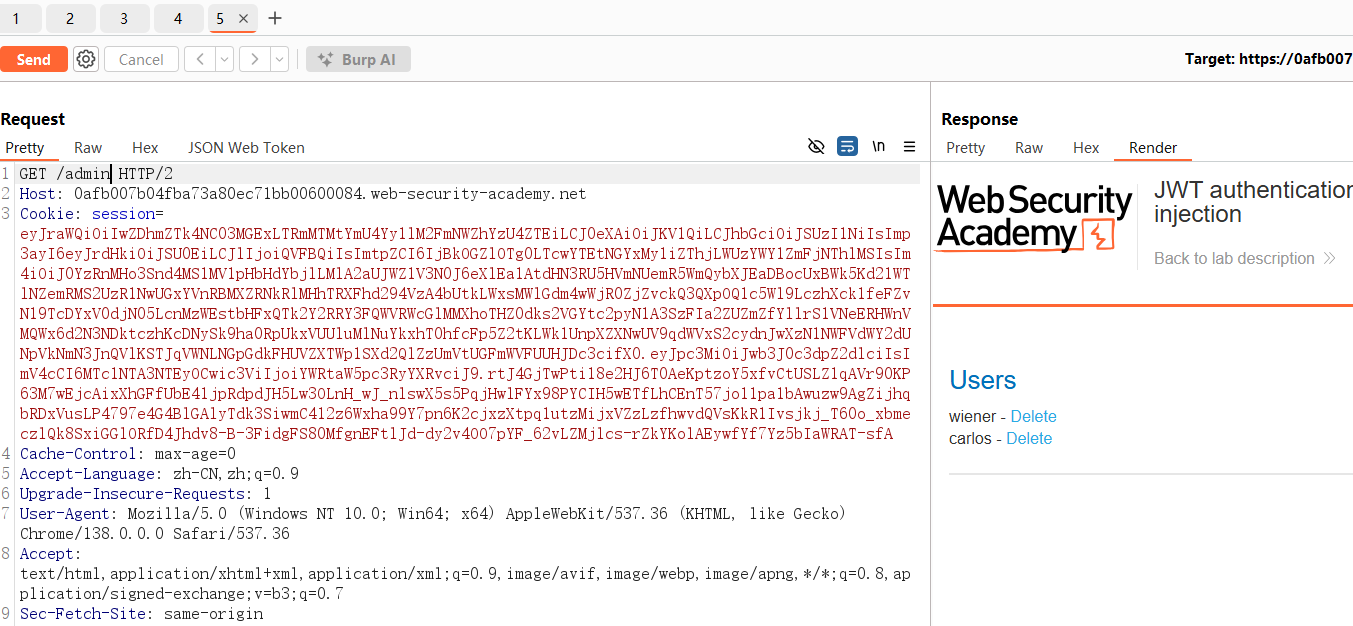The image size is (1353, 626).
Task: Select Repeater tab 5
Action: pyautogui.click(x=221, y=19)
